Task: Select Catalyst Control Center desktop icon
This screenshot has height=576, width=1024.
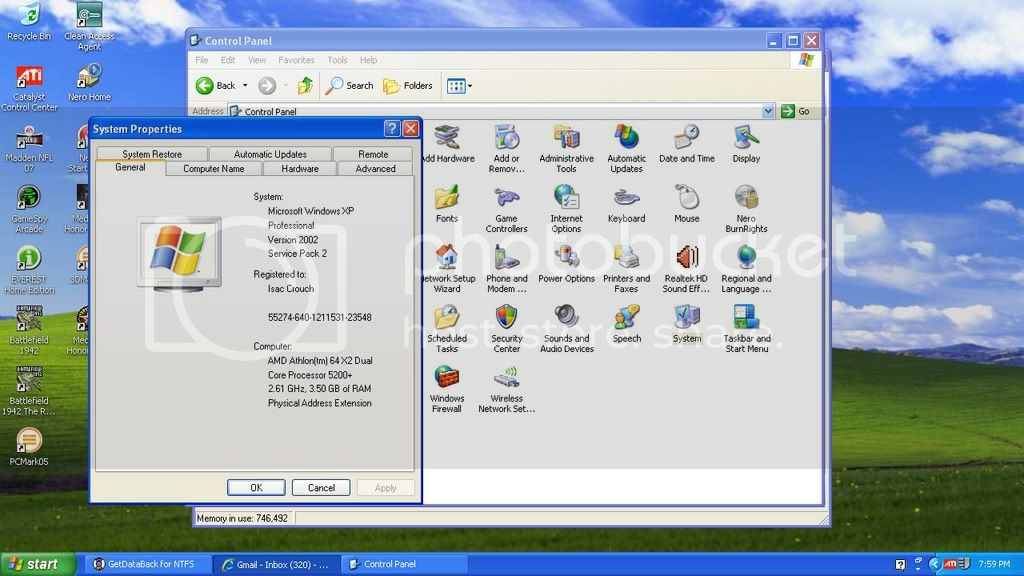Action: [x=29, y=88]
